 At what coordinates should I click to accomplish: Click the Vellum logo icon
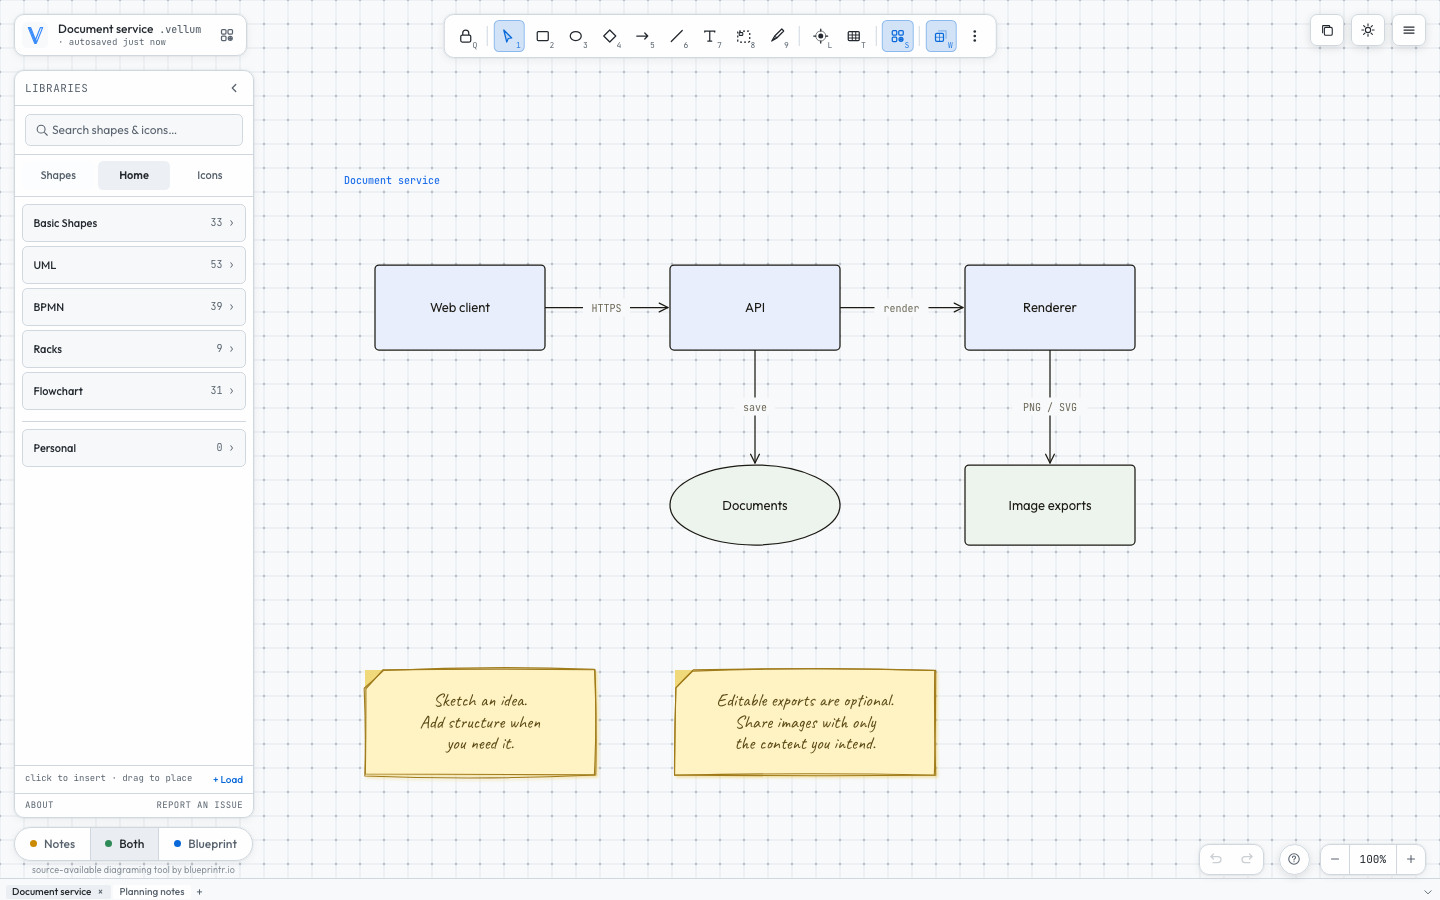[x=35, y=36]
